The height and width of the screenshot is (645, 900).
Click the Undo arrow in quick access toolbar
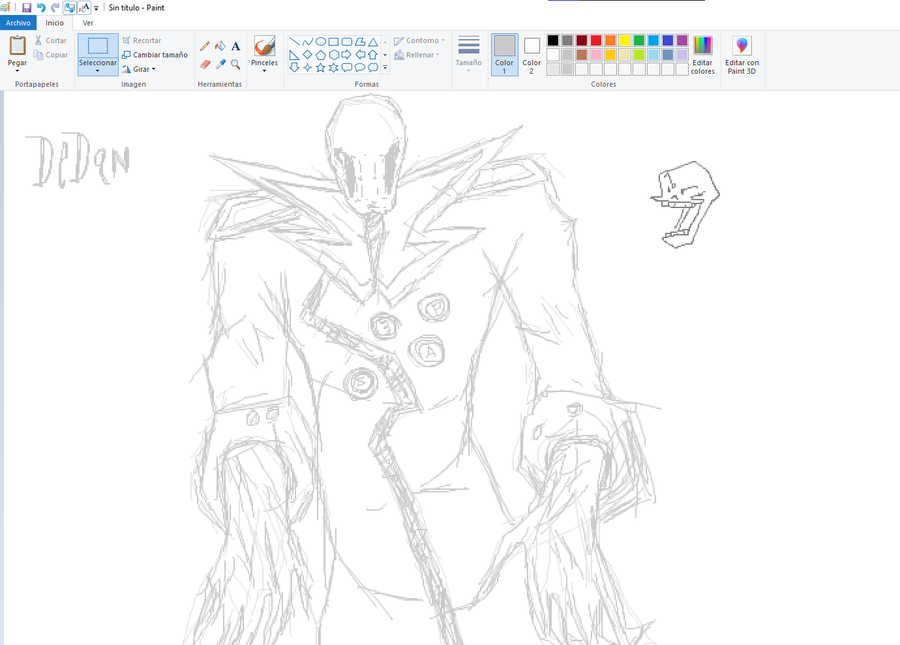click(x=41, y=7)
